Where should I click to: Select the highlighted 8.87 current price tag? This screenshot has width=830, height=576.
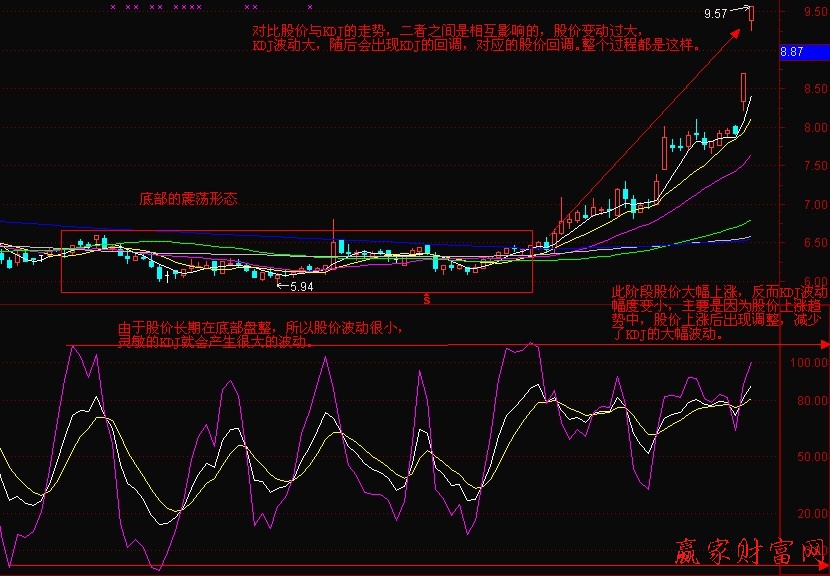[792, 52]
